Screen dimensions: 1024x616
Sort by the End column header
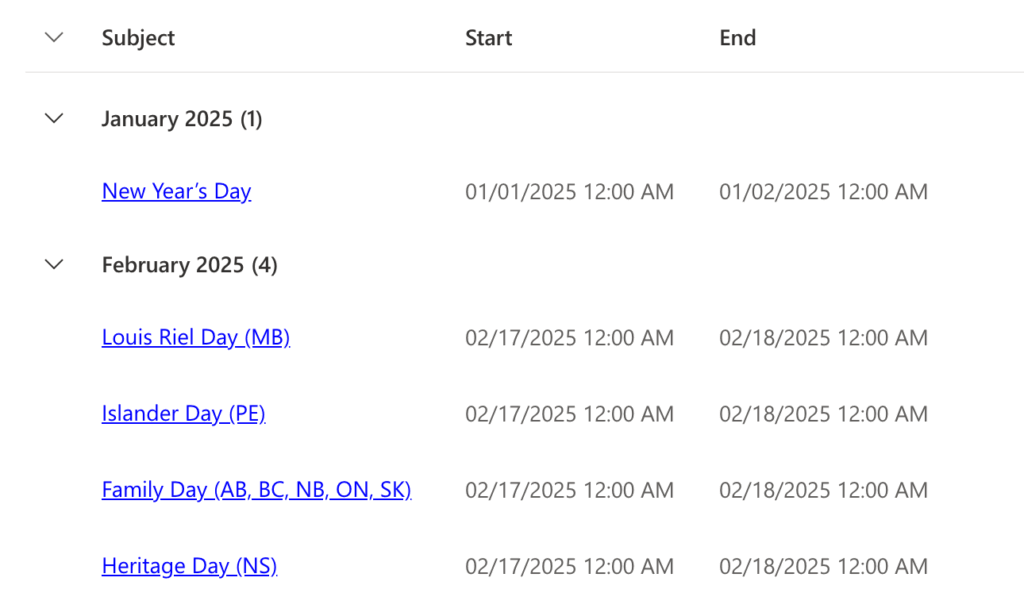pos(737,37)
